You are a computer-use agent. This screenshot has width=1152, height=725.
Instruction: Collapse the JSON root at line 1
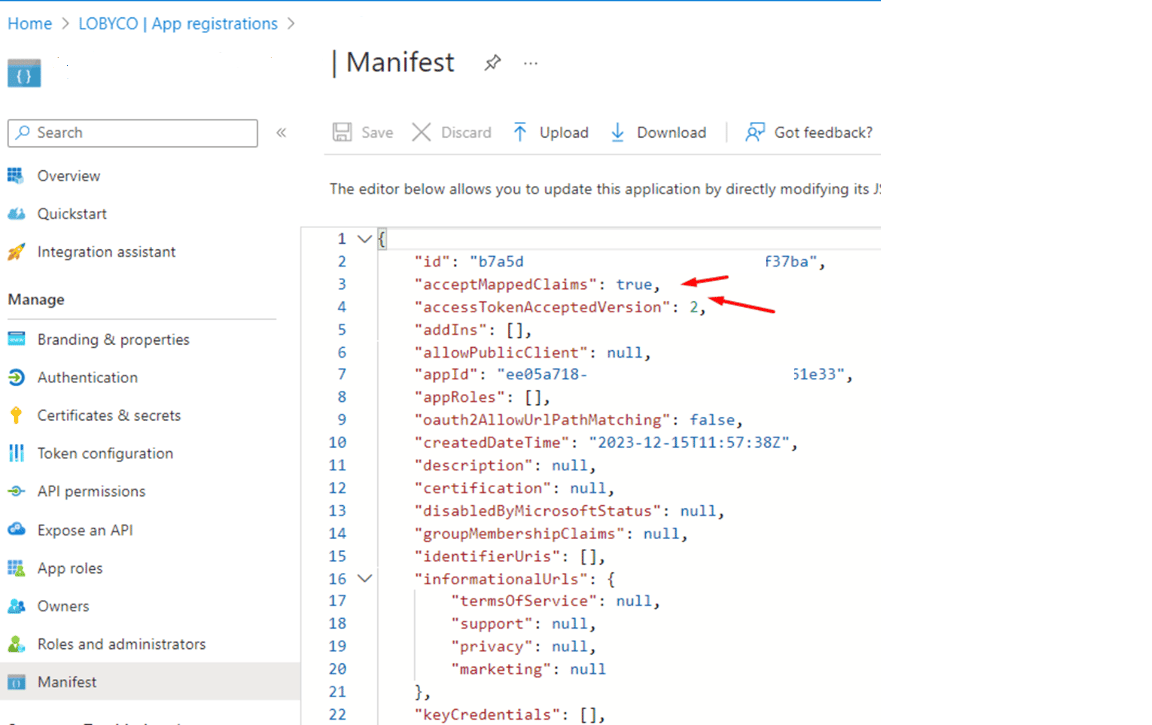pos(364,239)
